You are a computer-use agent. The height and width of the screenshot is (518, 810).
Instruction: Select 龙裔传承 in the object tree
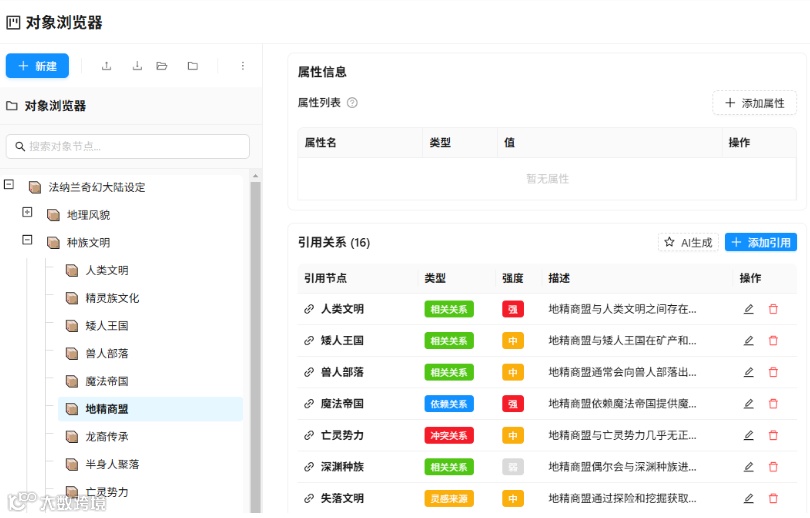click(107, 436)
